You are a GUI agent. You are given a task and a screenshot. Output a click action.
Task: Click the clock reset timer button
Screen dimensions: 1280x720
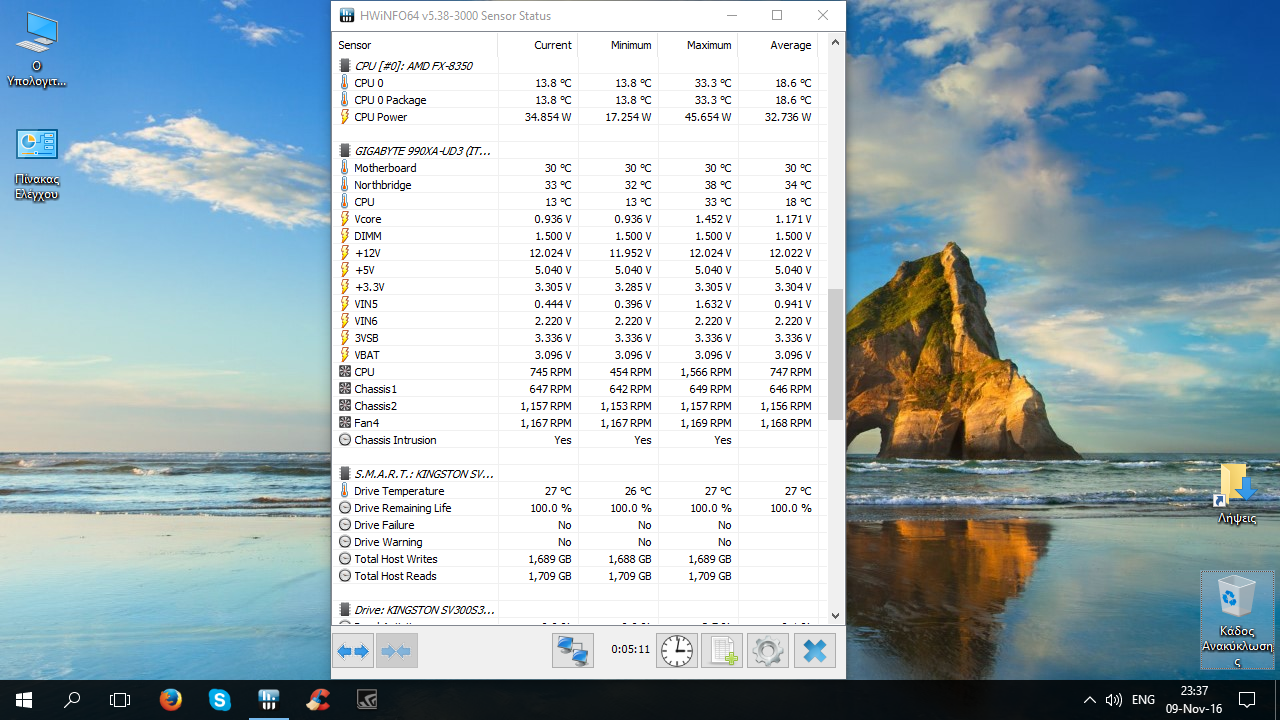point(677,651)
